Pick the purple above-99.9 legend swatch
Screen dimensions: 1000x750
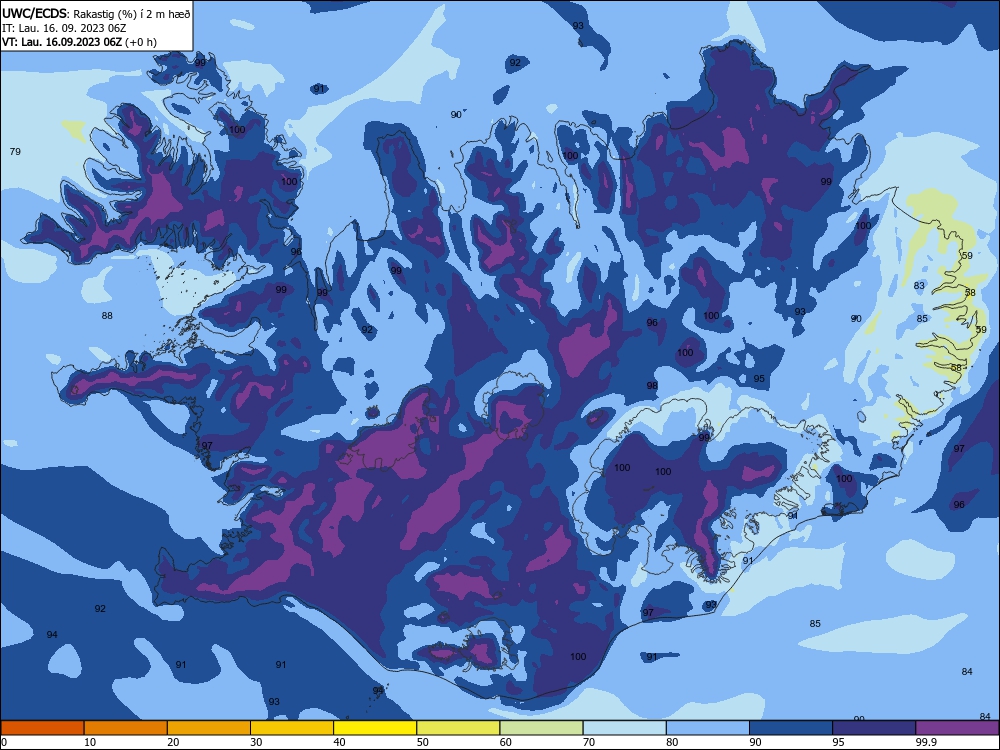point(957,728)
